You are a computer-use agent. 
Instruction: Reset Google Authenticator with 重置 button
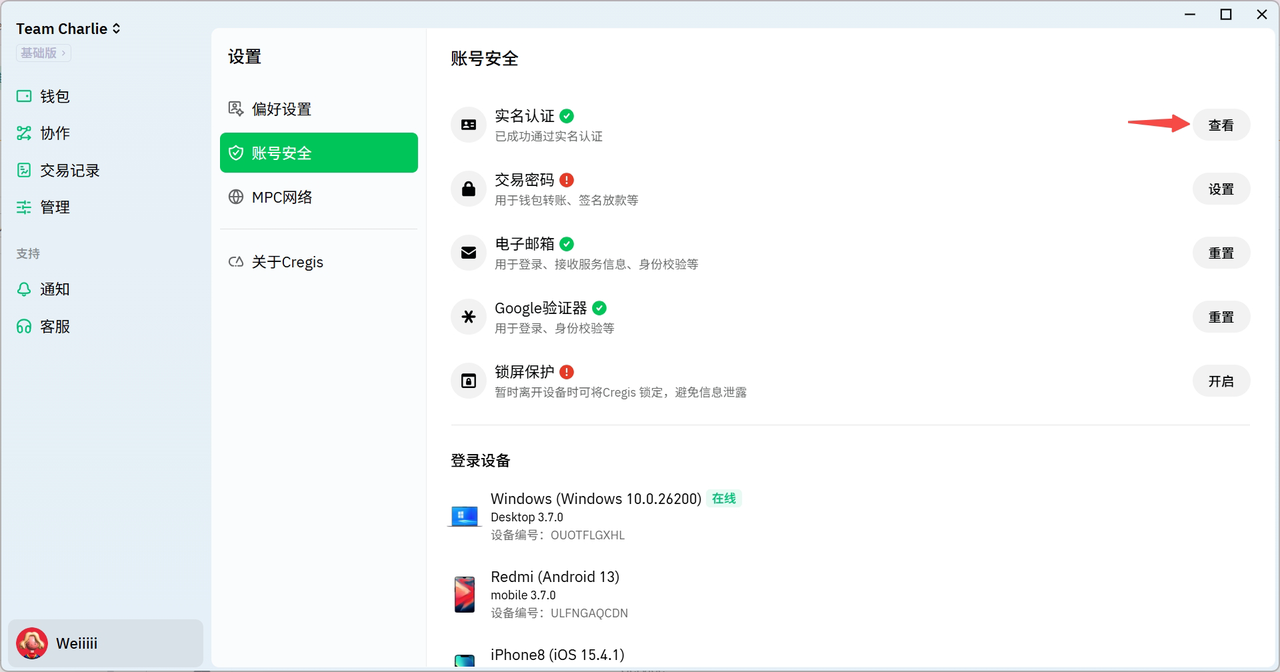click(1221, 317)
